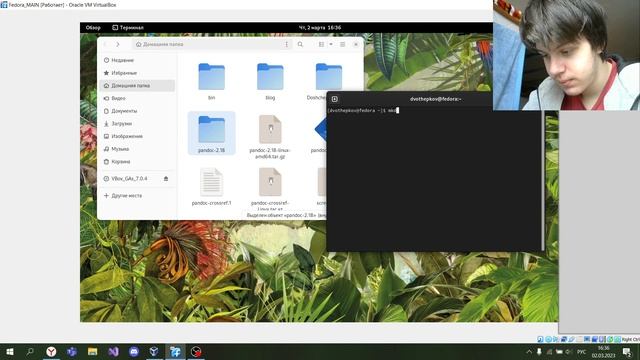Open the path bar three-dot menu
640x360 pixels.
[287, 44]
